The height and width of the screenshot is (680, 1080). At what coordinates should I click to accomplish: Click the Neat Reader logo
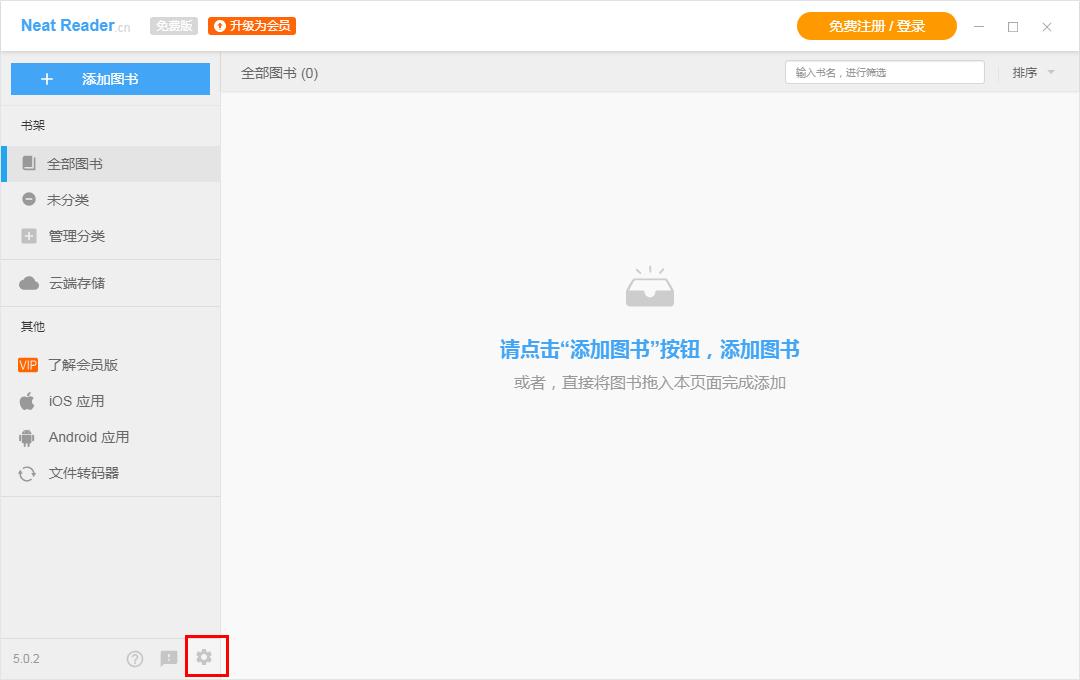click(x=65, y=25)
